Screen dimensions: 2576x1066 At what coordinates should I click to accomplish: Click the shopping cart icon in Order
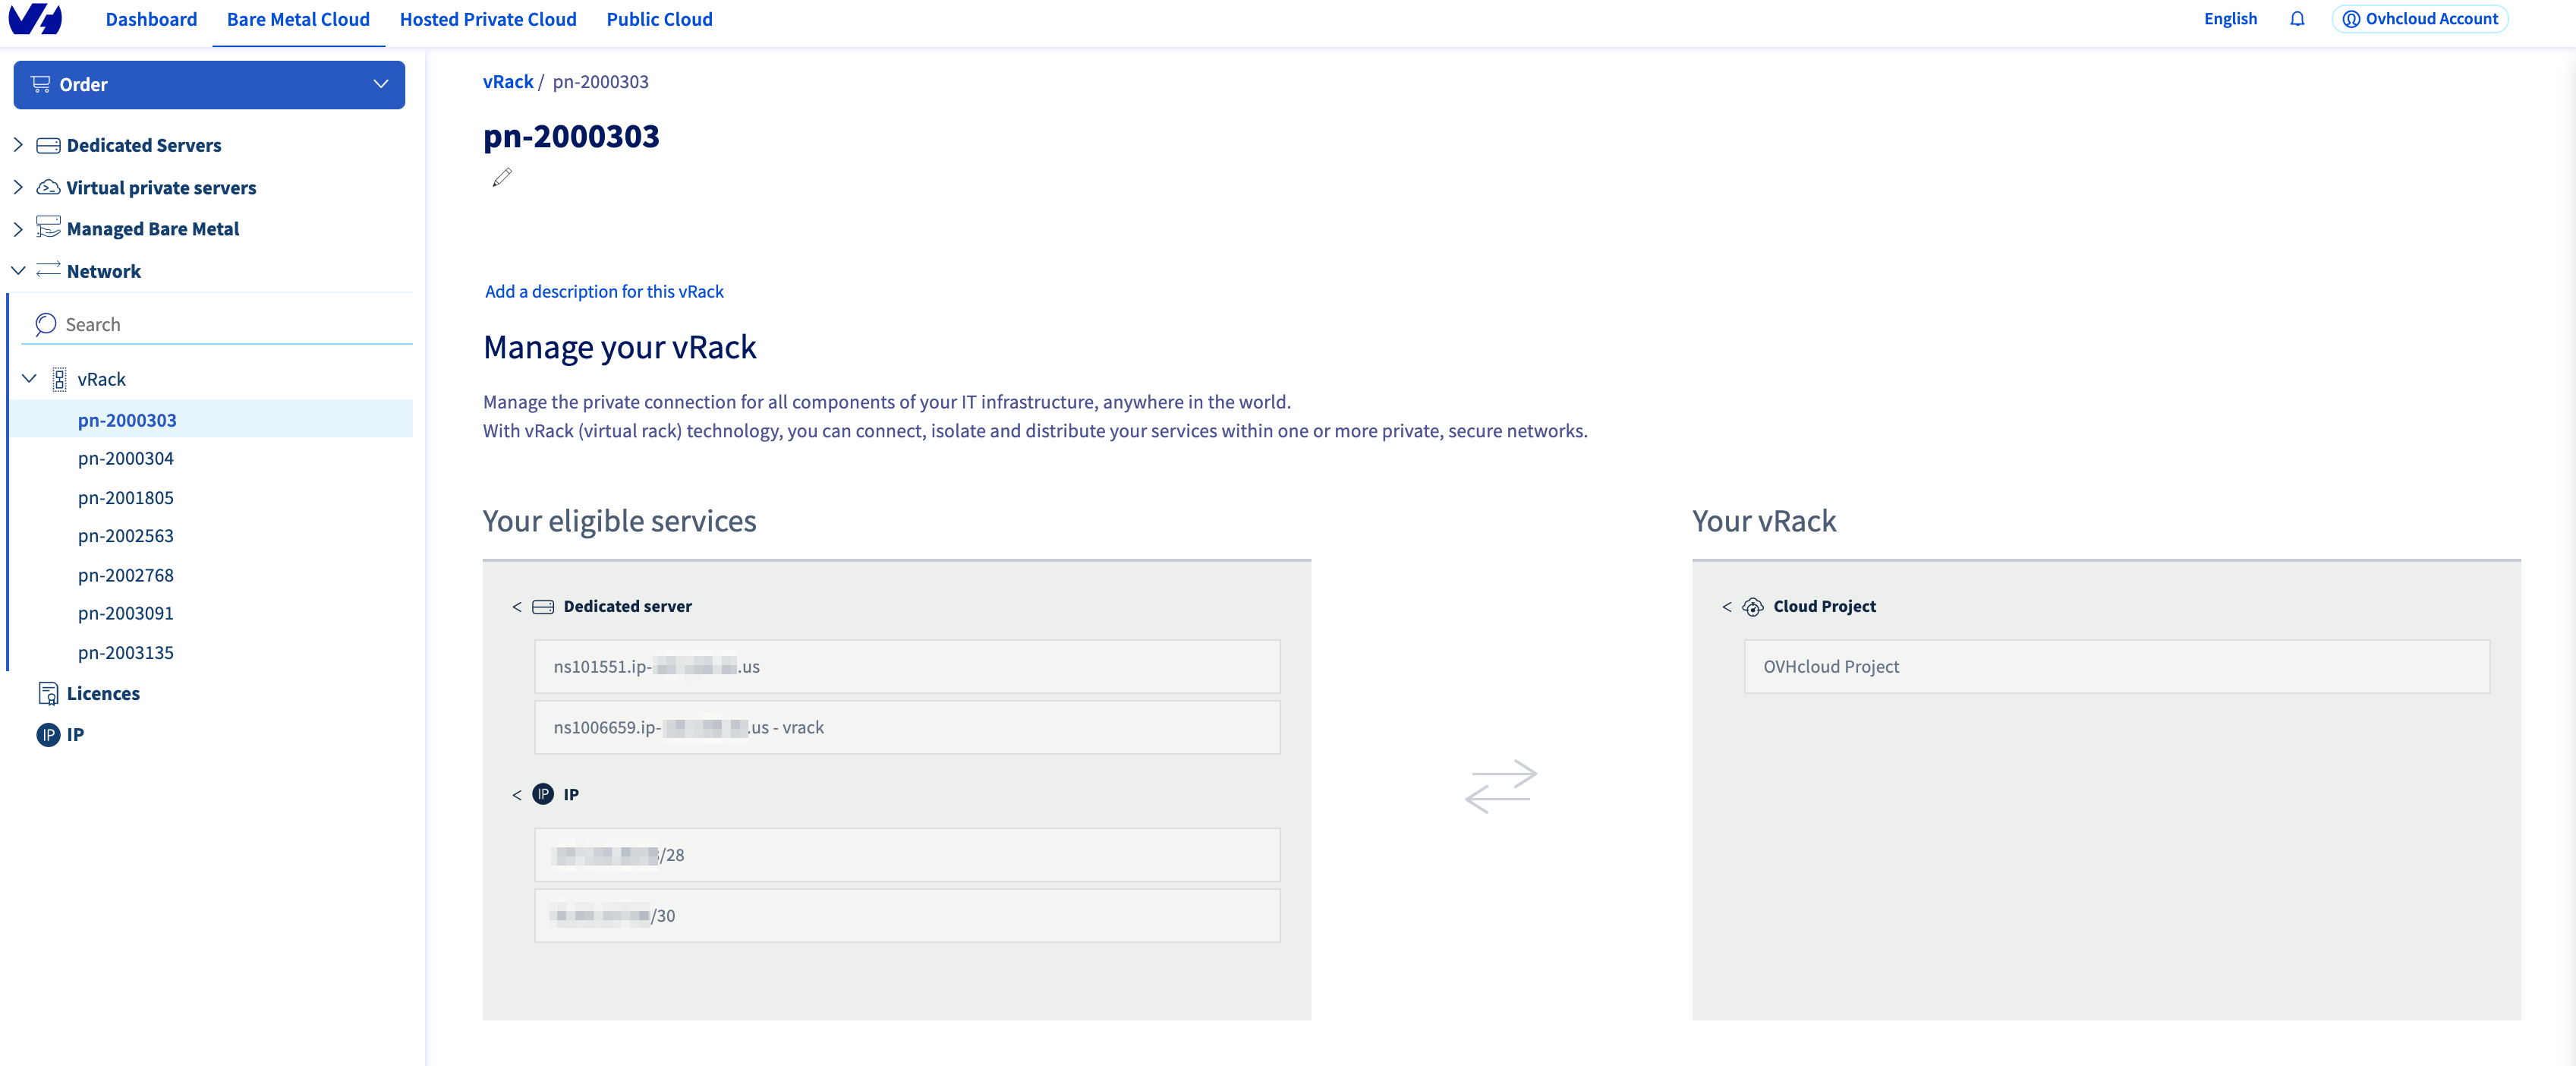point(41,84)
